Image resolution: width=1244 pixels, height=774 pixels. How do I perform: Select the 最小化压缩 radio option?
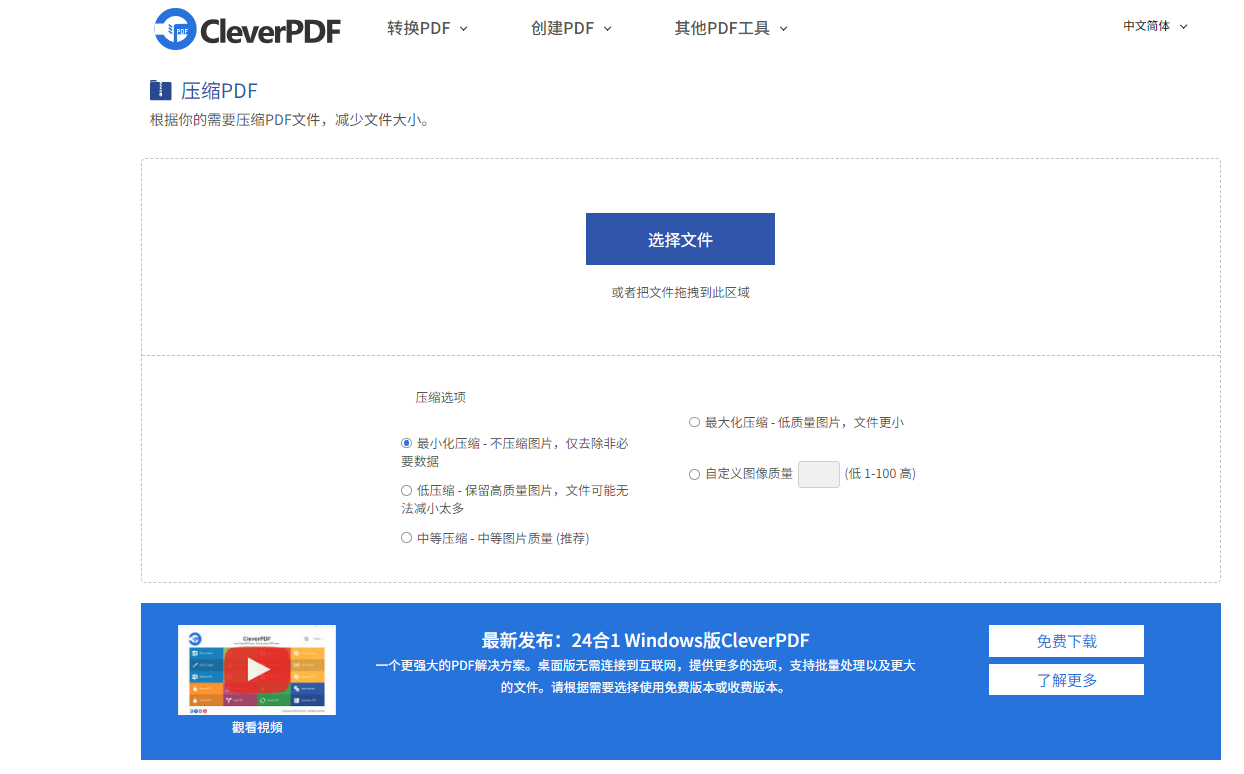coord(407,443)
